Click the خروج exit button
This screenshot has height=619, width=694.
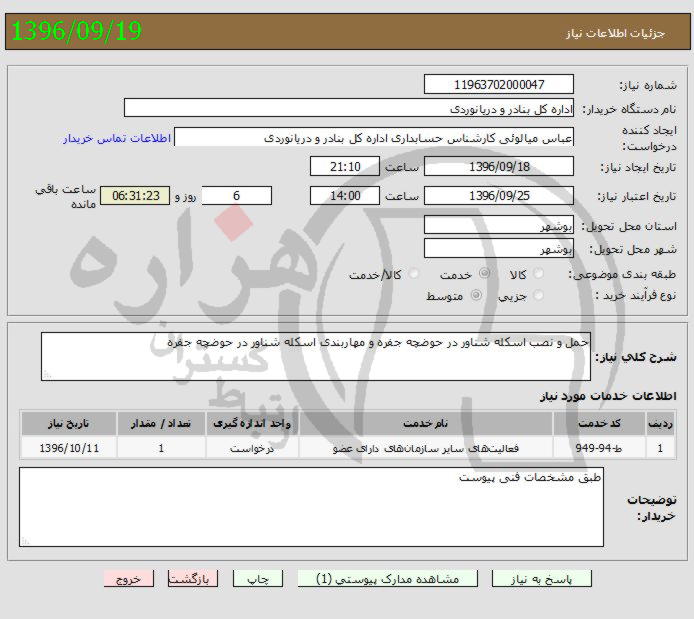(x=129, y=579)
